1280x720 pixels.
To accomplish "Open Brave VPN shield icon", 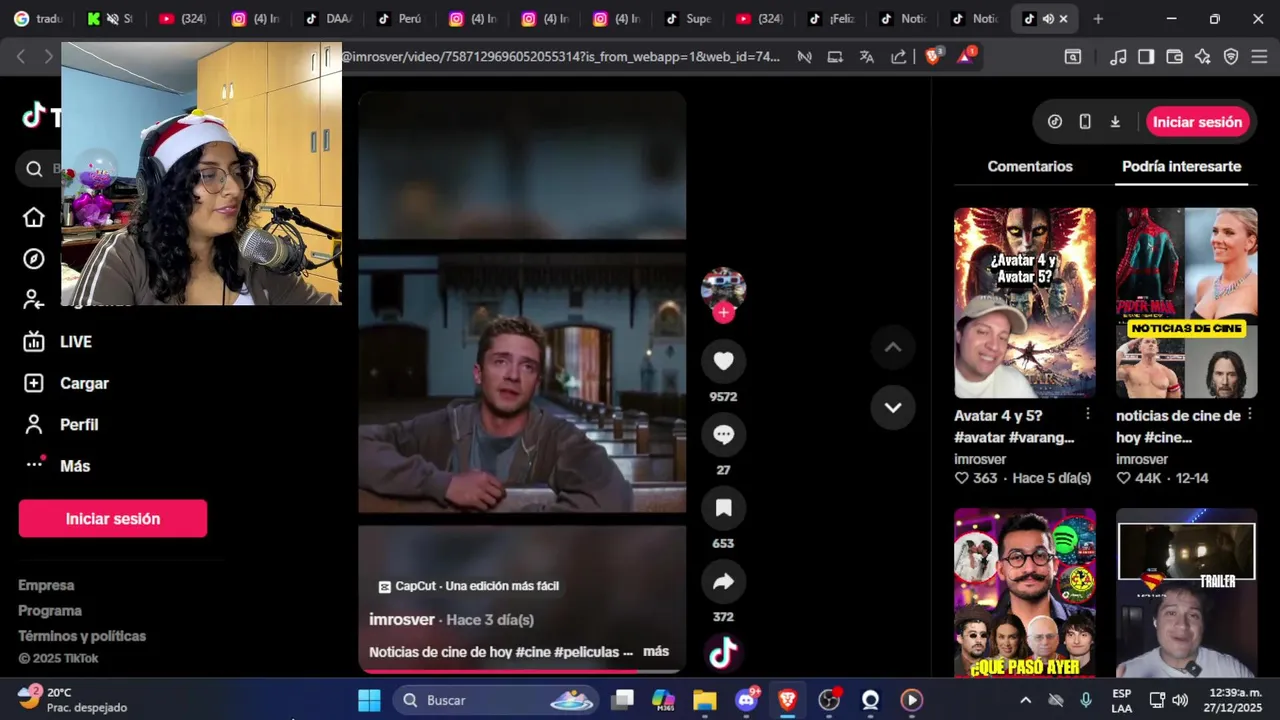I will [1231, 57].
